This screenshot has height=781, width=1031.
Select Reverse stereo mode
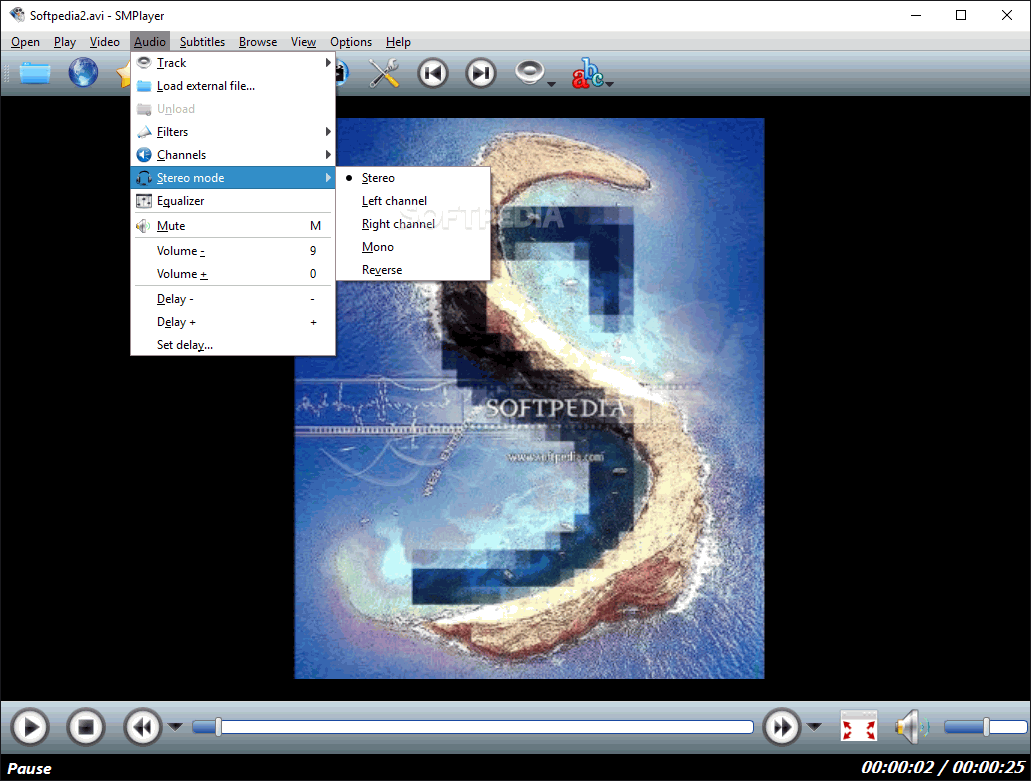[x=413, y=270]
